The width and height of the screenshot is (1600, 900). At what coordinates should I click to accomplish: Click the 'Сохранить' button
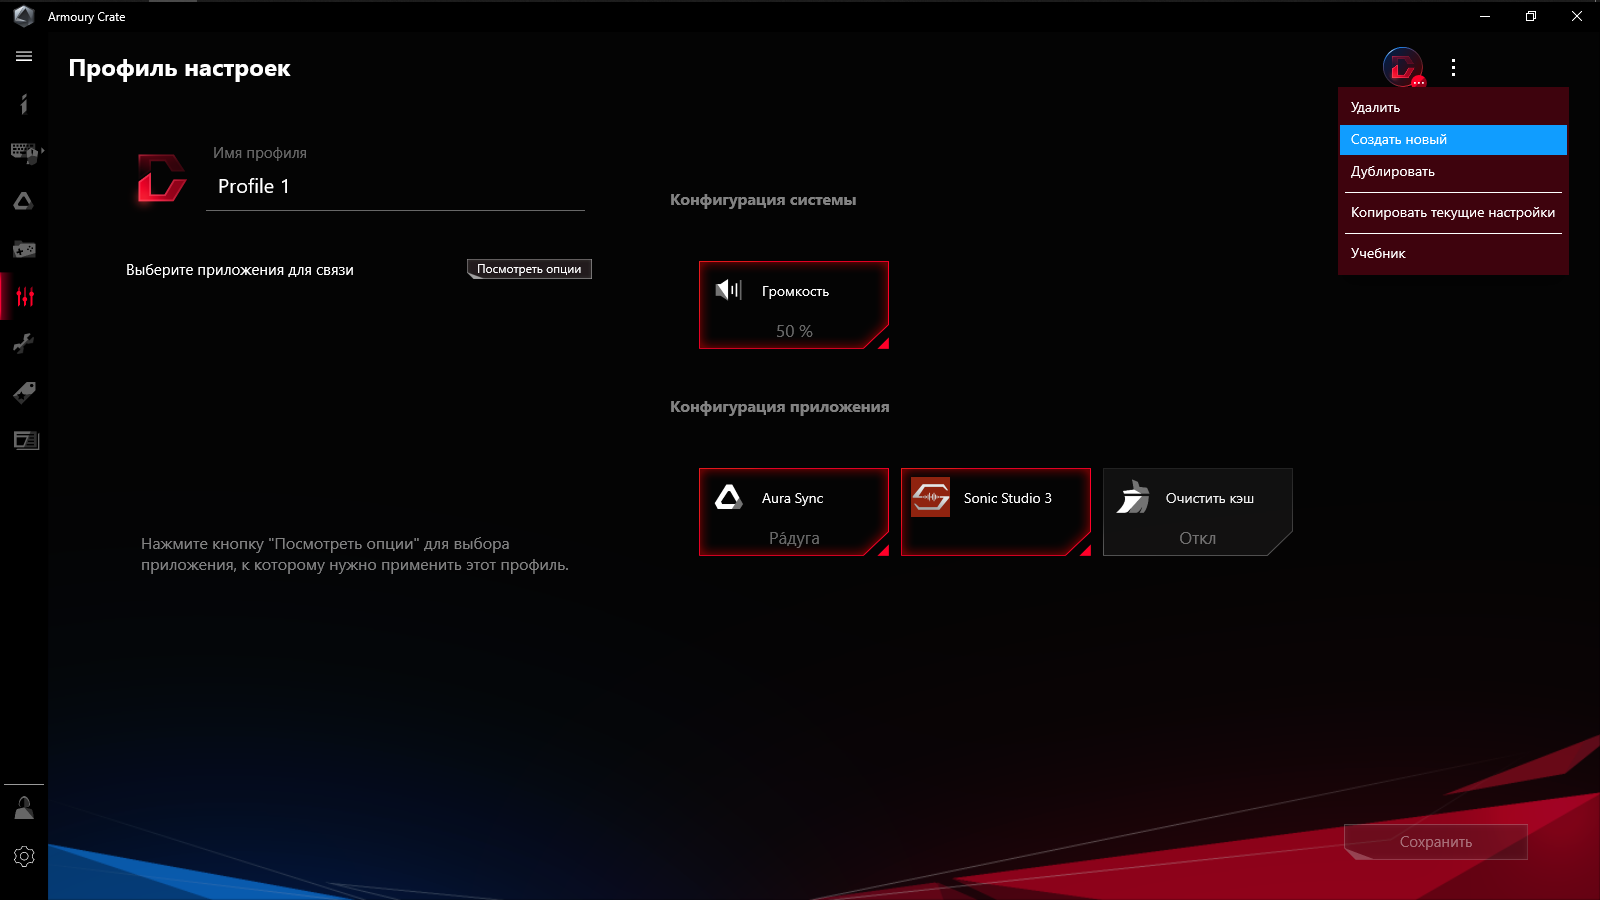click(x=1435, y=841)
